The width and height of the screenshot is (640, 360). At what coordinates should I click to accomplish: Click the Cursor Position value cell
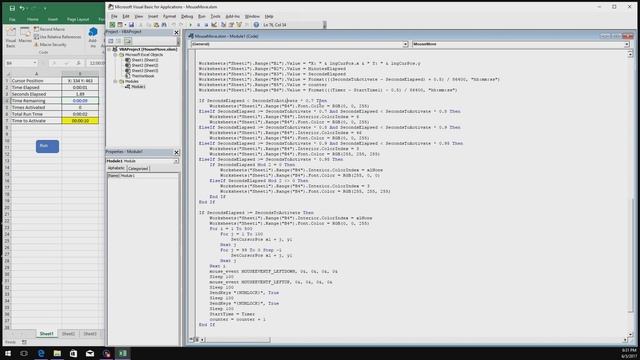coord(80,81)
